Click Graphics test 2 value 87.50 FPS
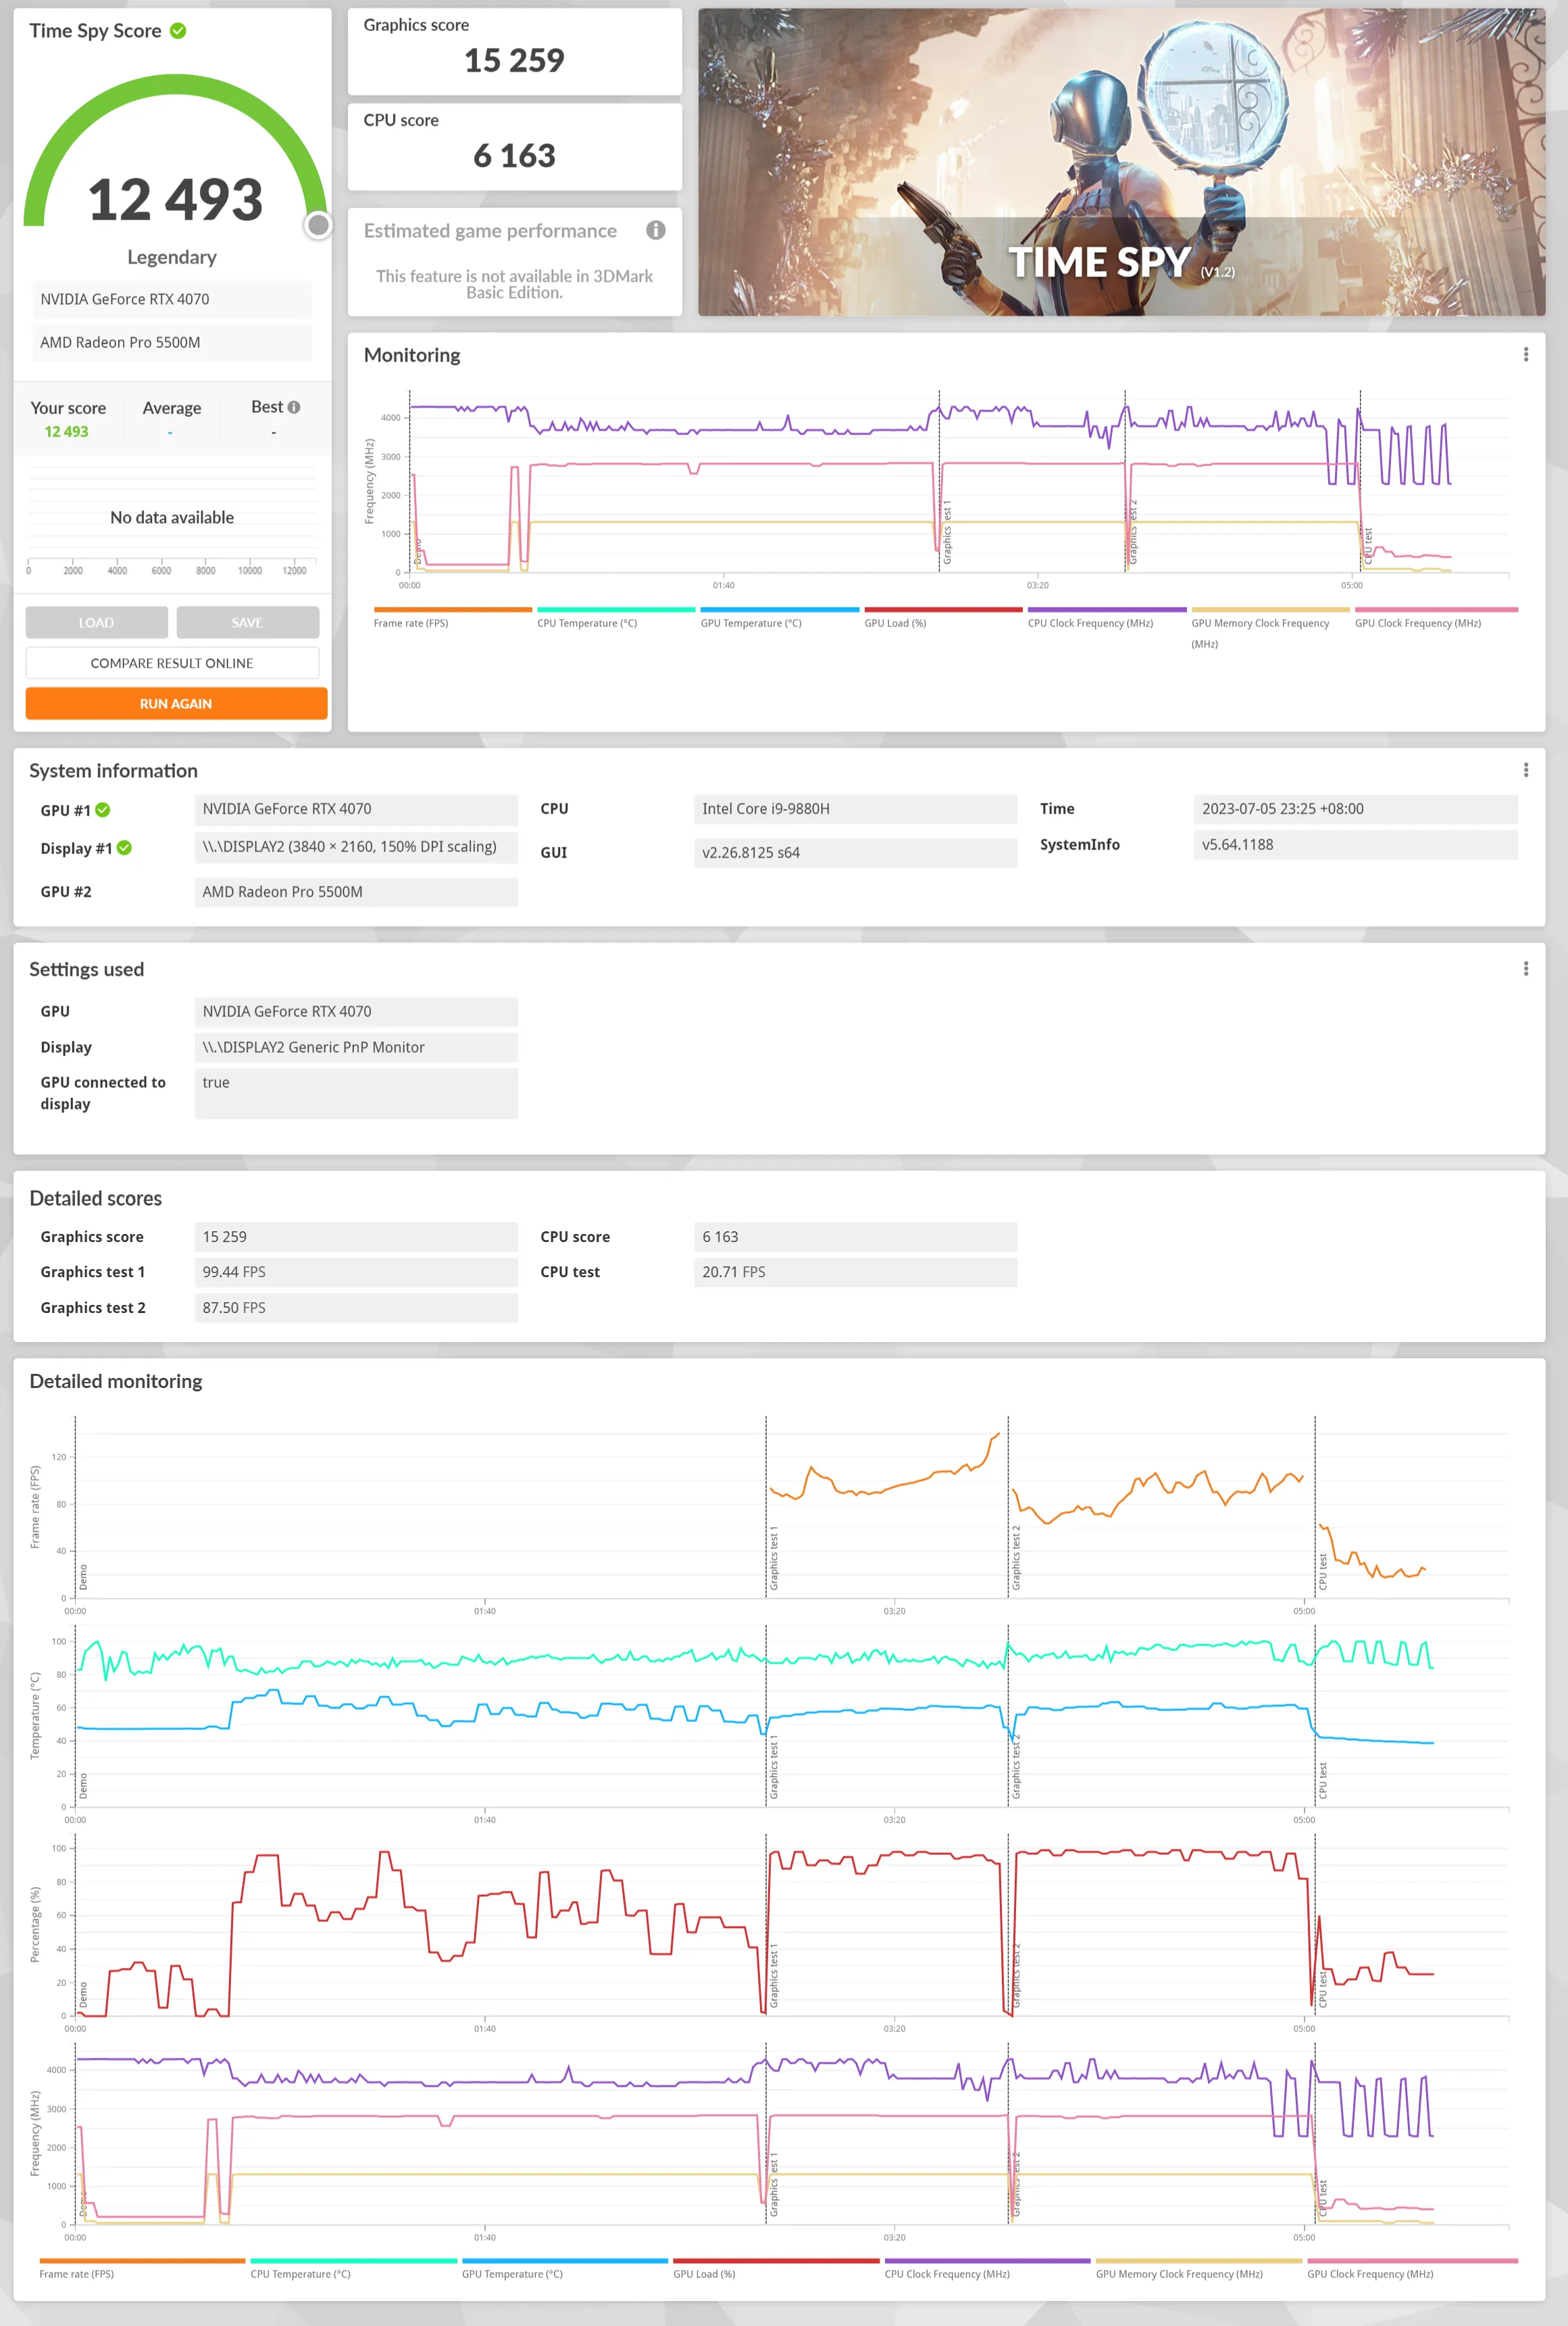This screenshot has height=2326, width=1568. (356, 1308)
